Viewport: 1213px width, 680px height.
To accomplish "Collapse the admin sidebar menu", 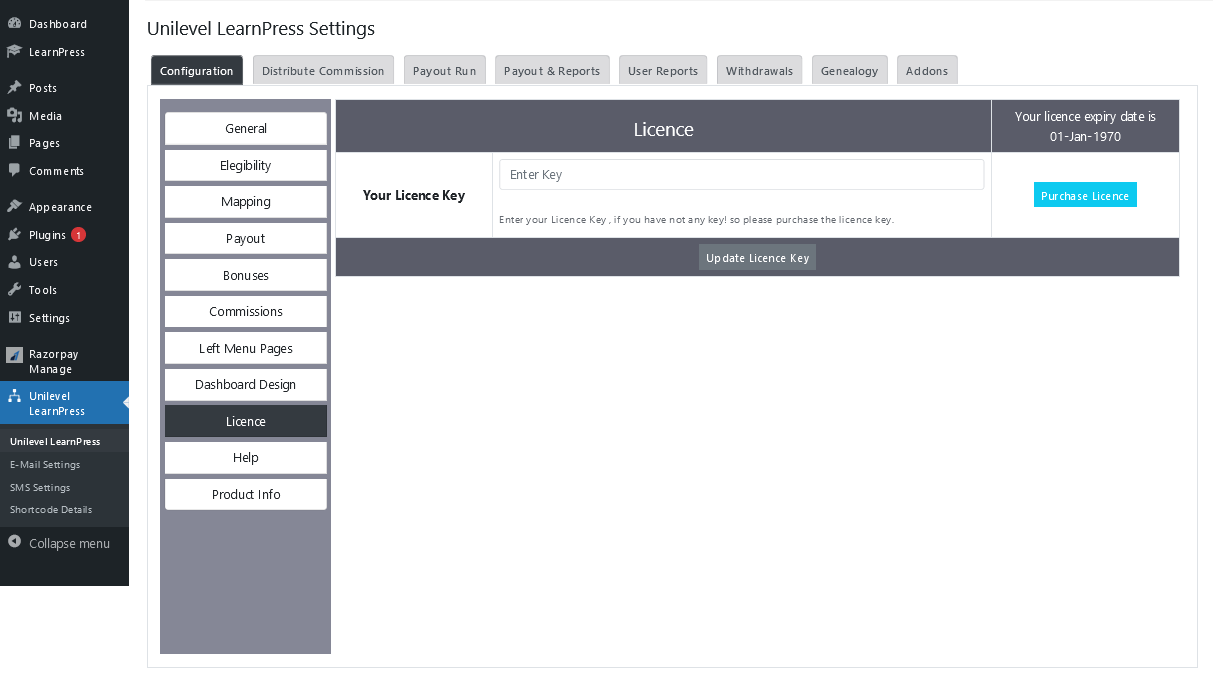I will (x=69, y=543).
